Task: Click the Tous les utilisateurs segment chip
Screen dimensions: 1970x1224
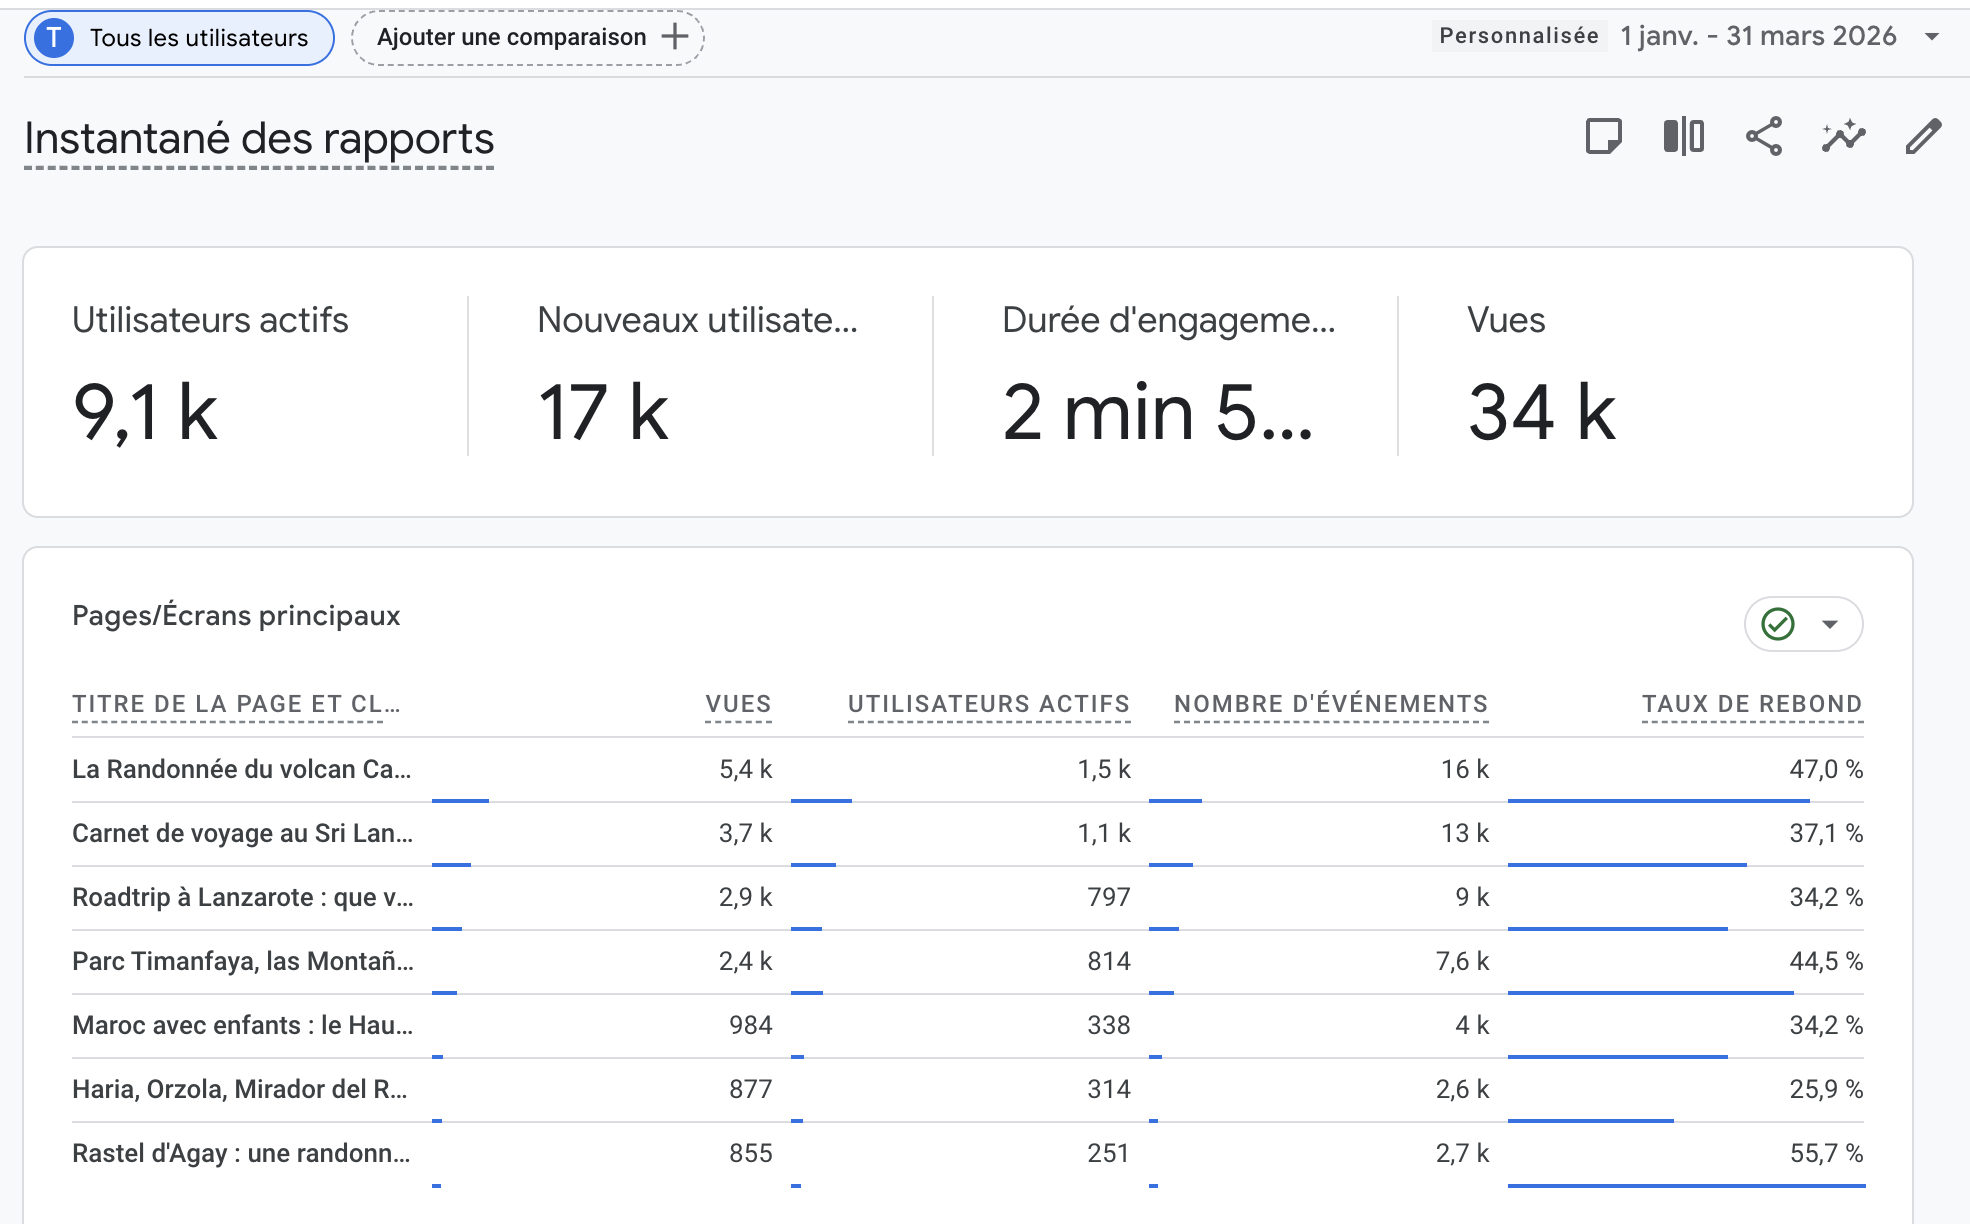Action: point(198,38)
